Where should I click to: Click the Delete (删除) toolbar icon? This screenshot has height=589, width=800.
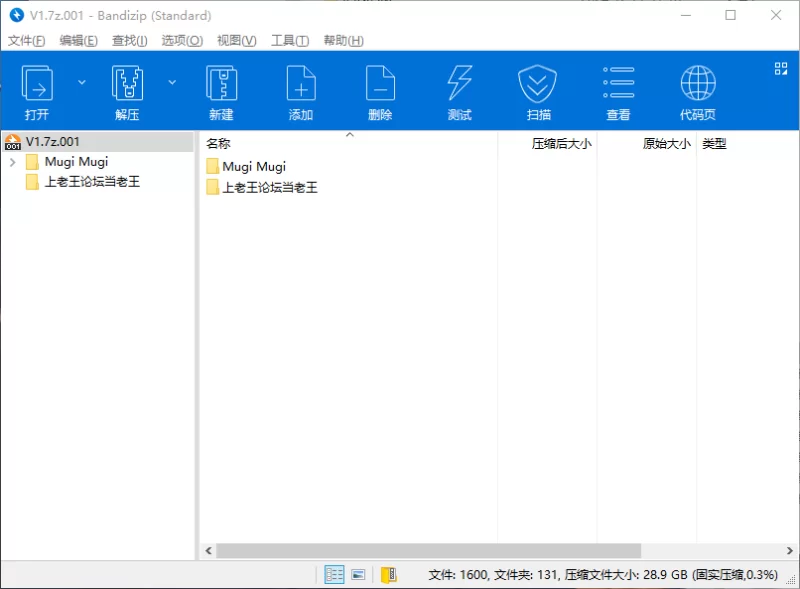tap(380, 84)
